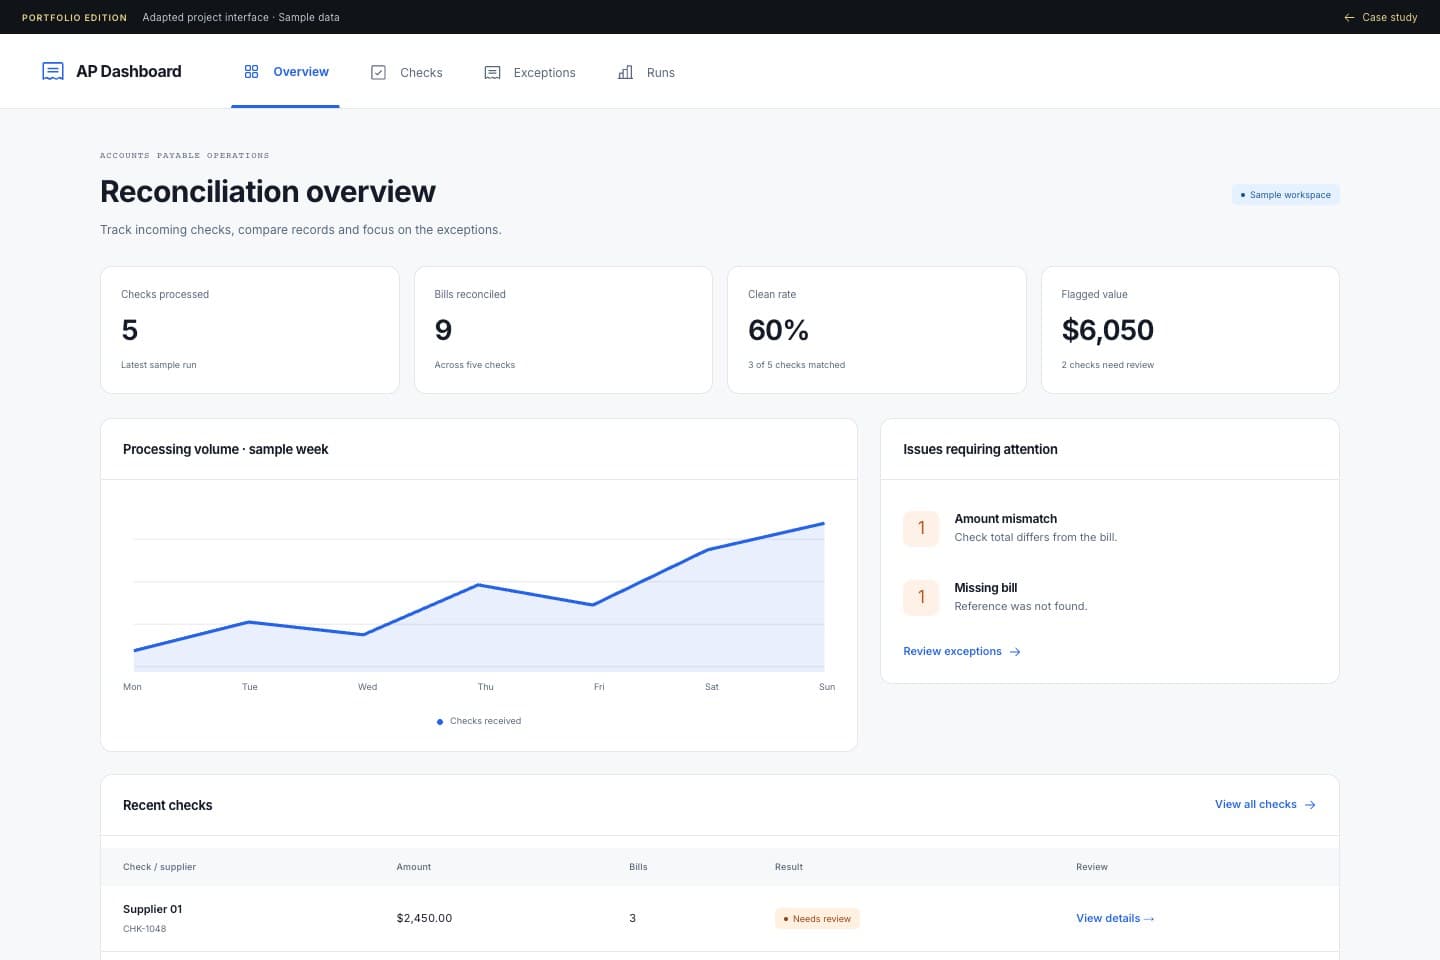
Task: Select the Checks processed card
Action: coord(250,330)
